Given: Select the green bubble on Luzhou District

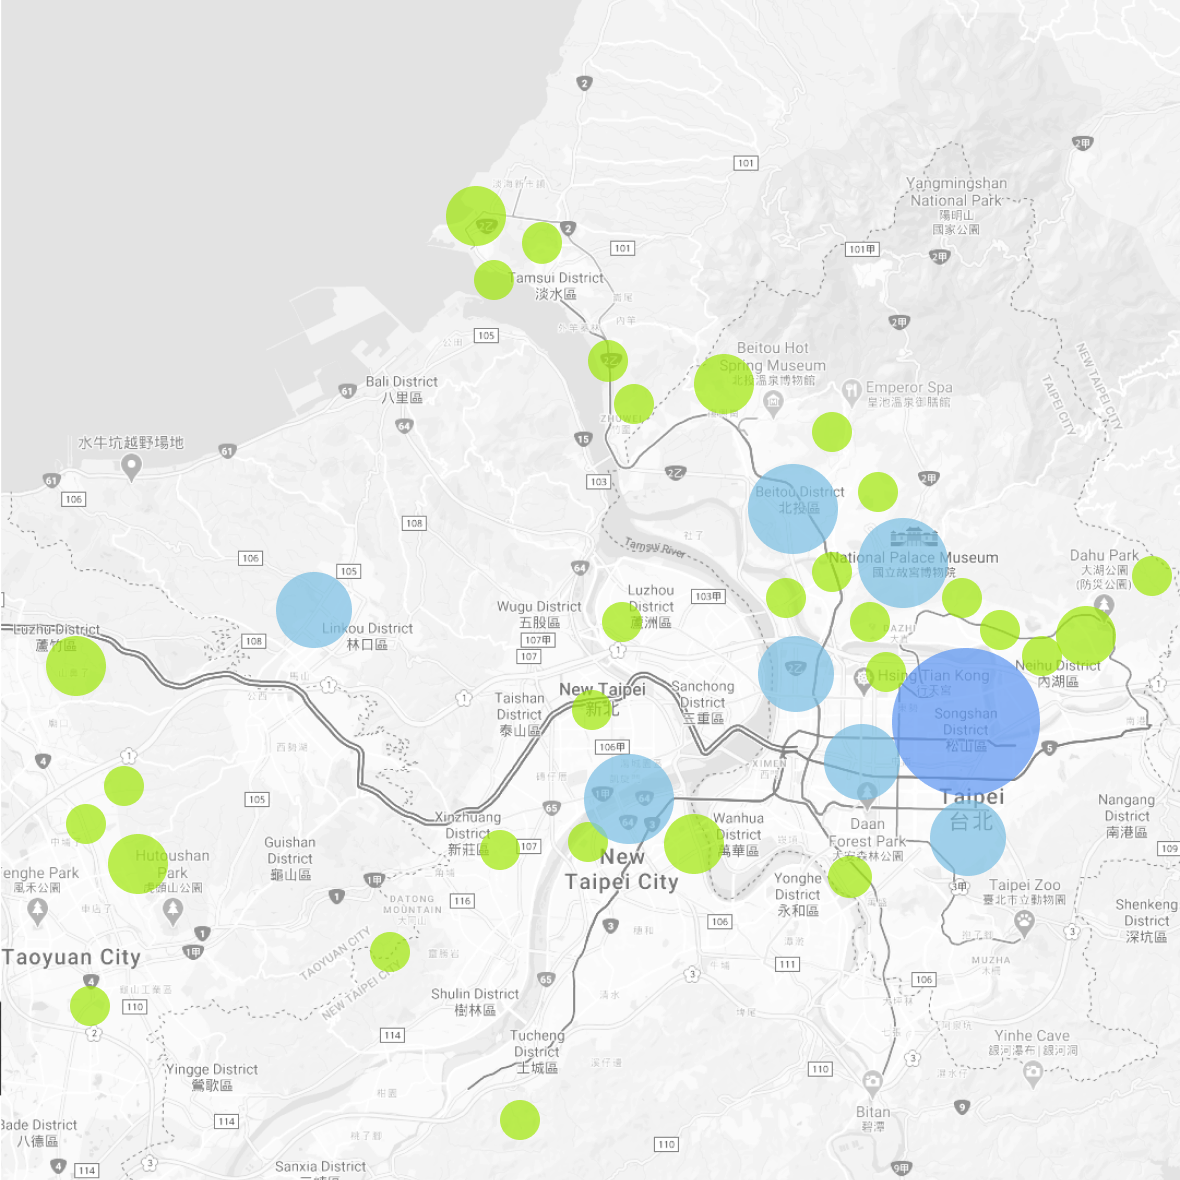Looking at the screenshot, I should (x=622, y=622).
